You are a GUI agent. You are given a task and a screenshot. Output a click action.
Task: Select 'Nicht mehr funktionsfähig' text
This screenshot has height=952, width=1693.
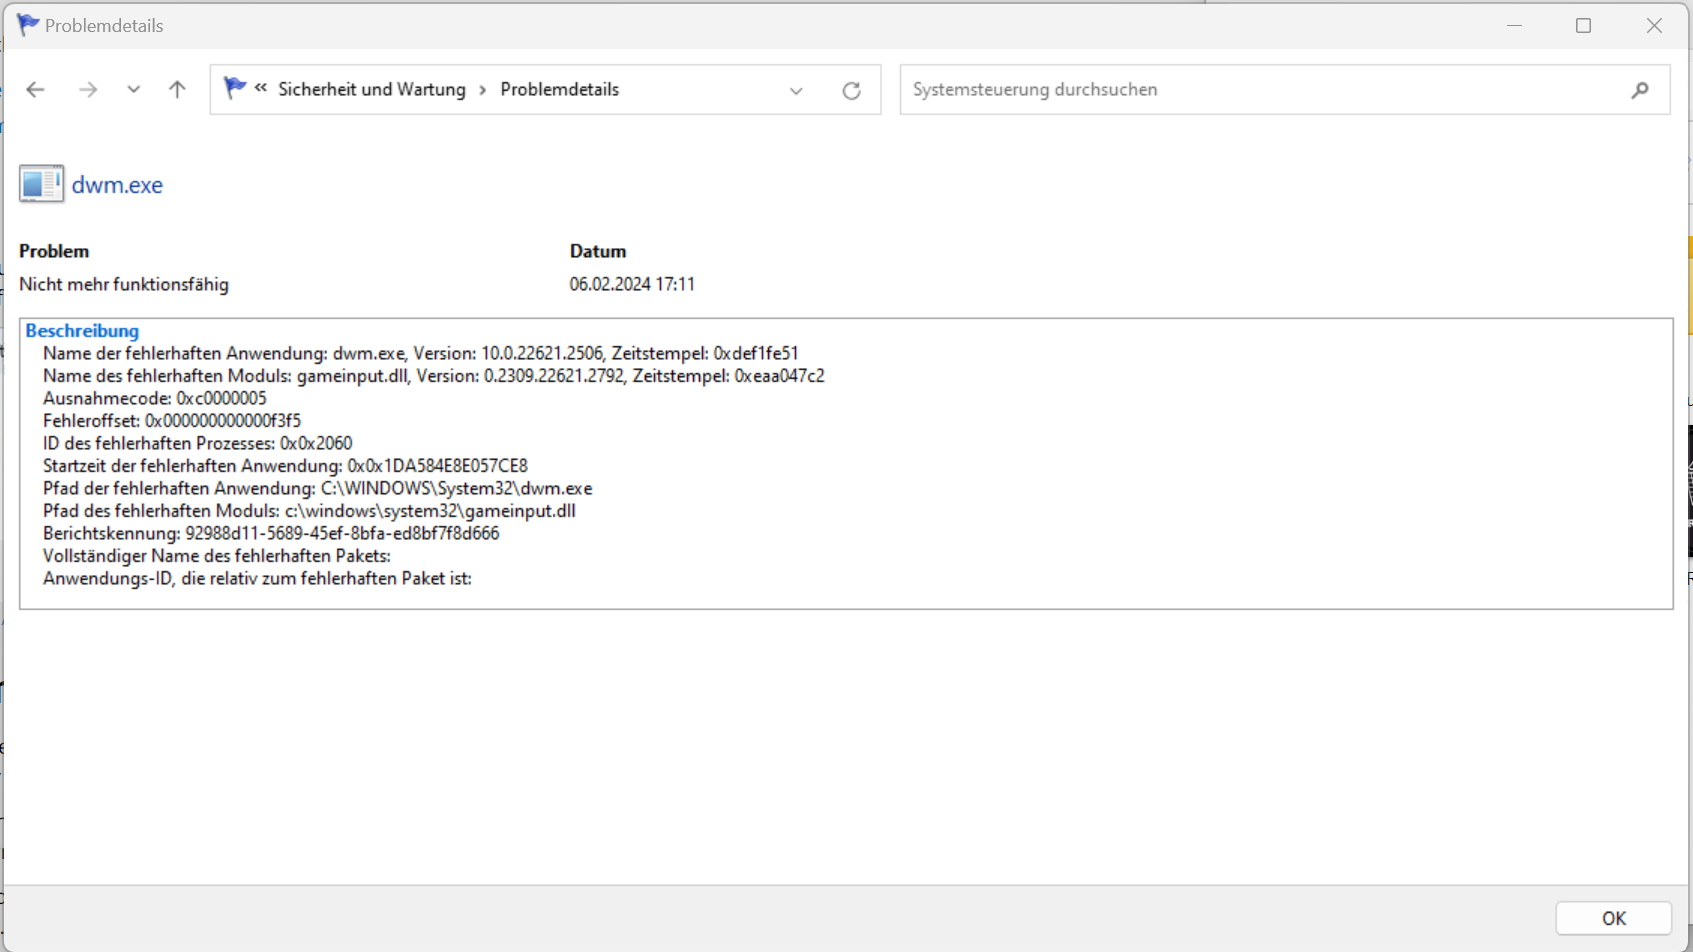(x=124, y=284)
